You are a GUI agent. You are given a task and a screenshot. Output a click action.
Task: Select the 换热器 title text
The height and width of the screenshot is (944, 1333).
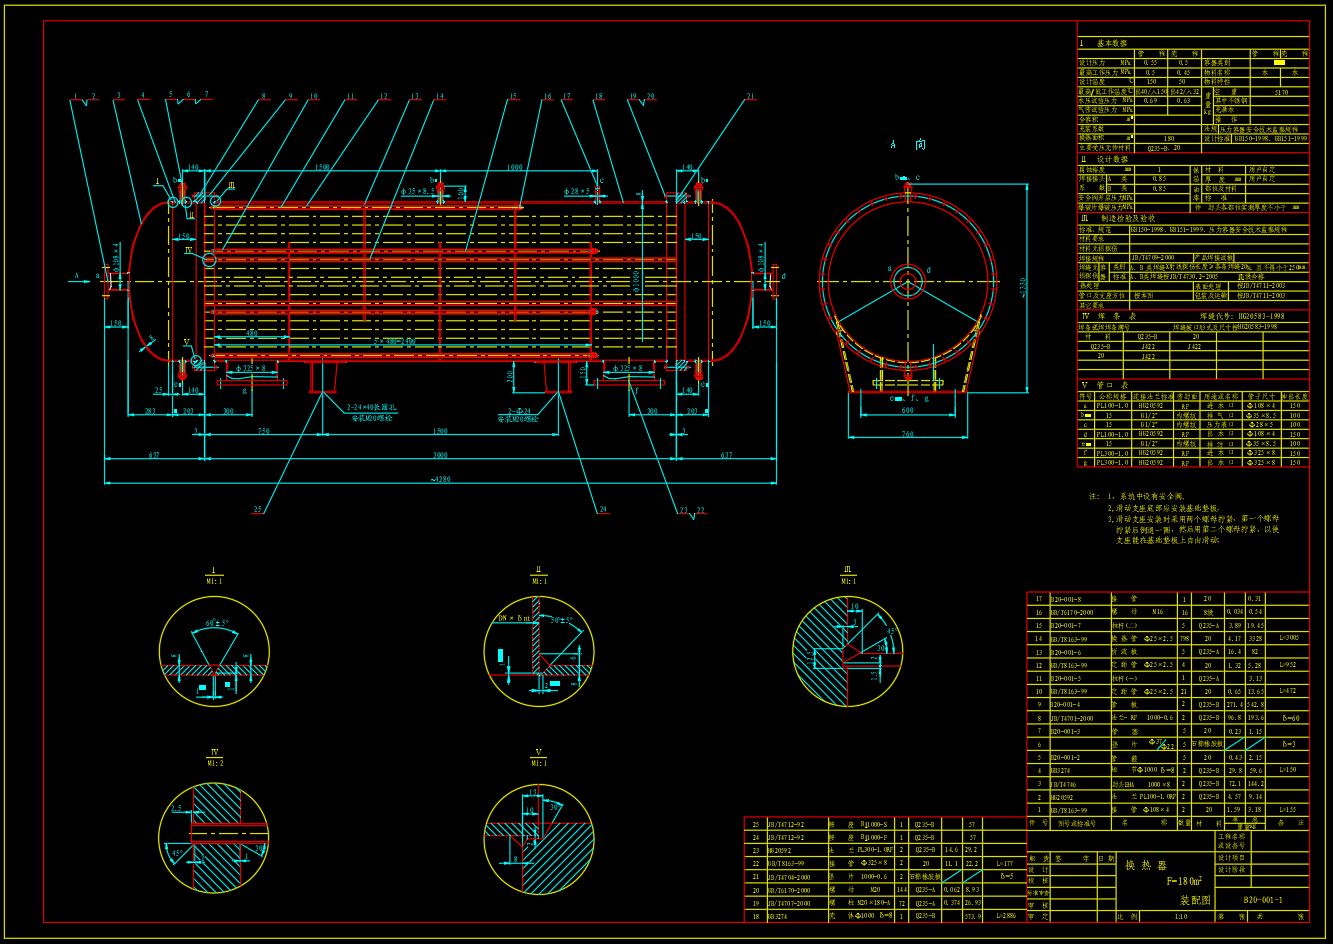[1145, 865]
